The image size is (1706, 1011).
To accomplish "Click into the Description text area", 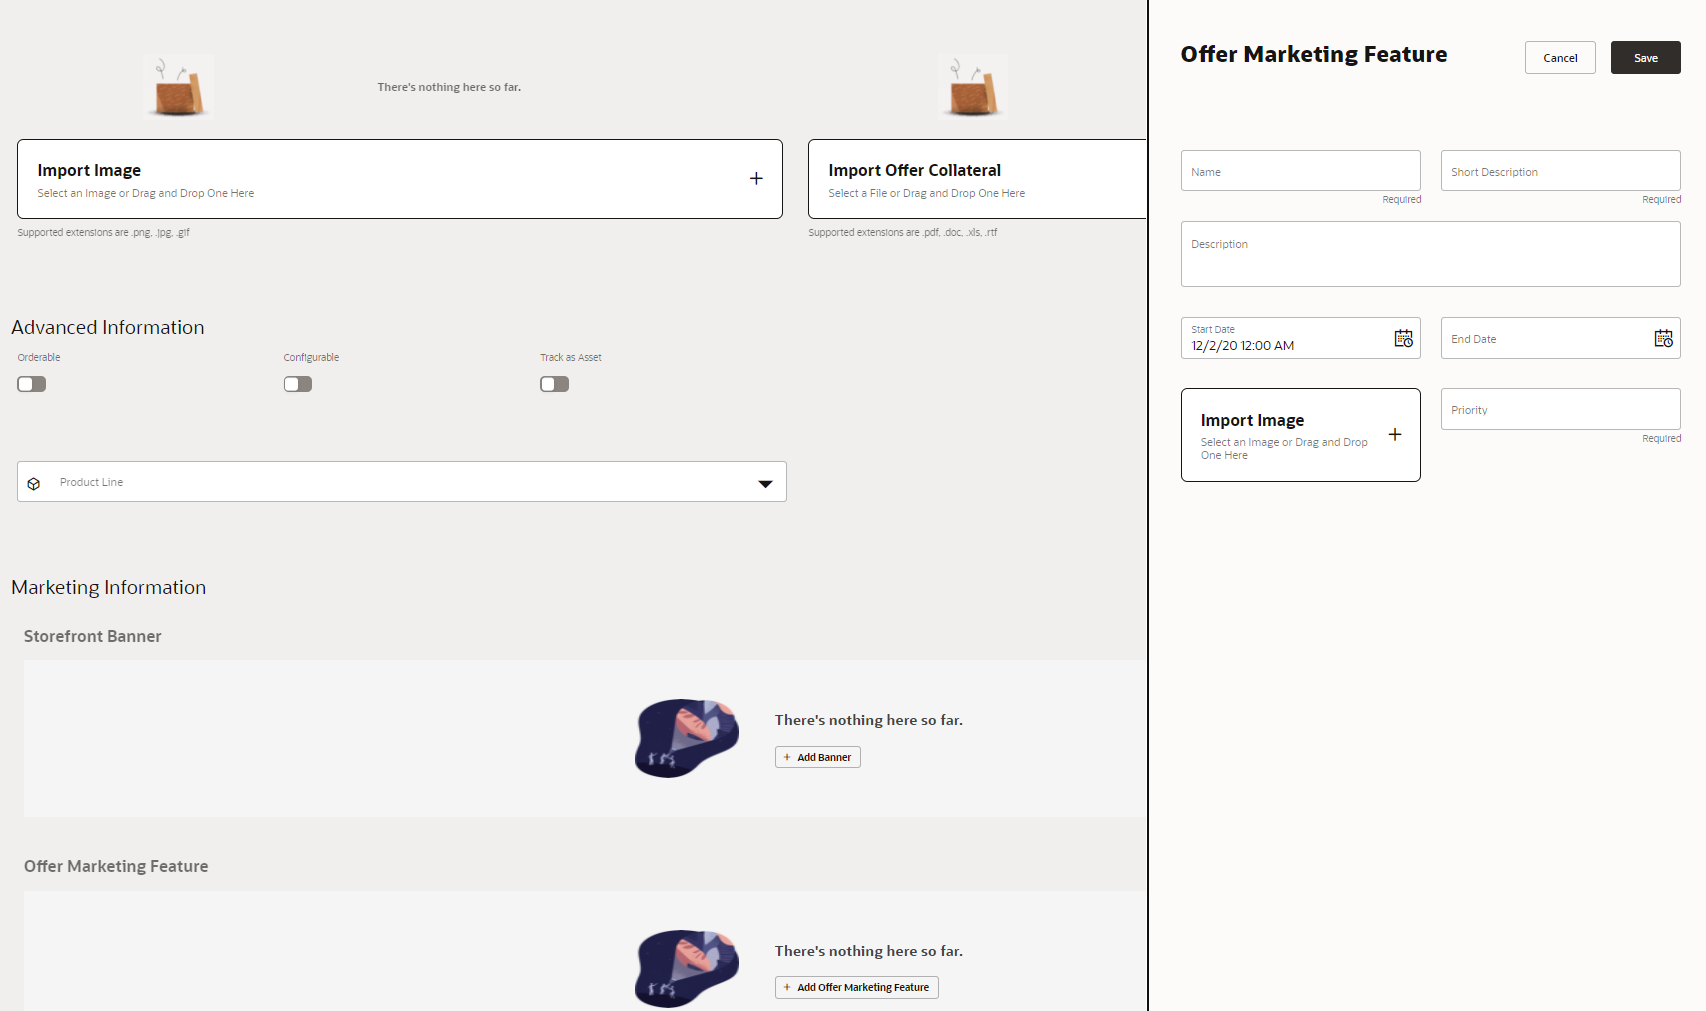I will click(1430, 254).
